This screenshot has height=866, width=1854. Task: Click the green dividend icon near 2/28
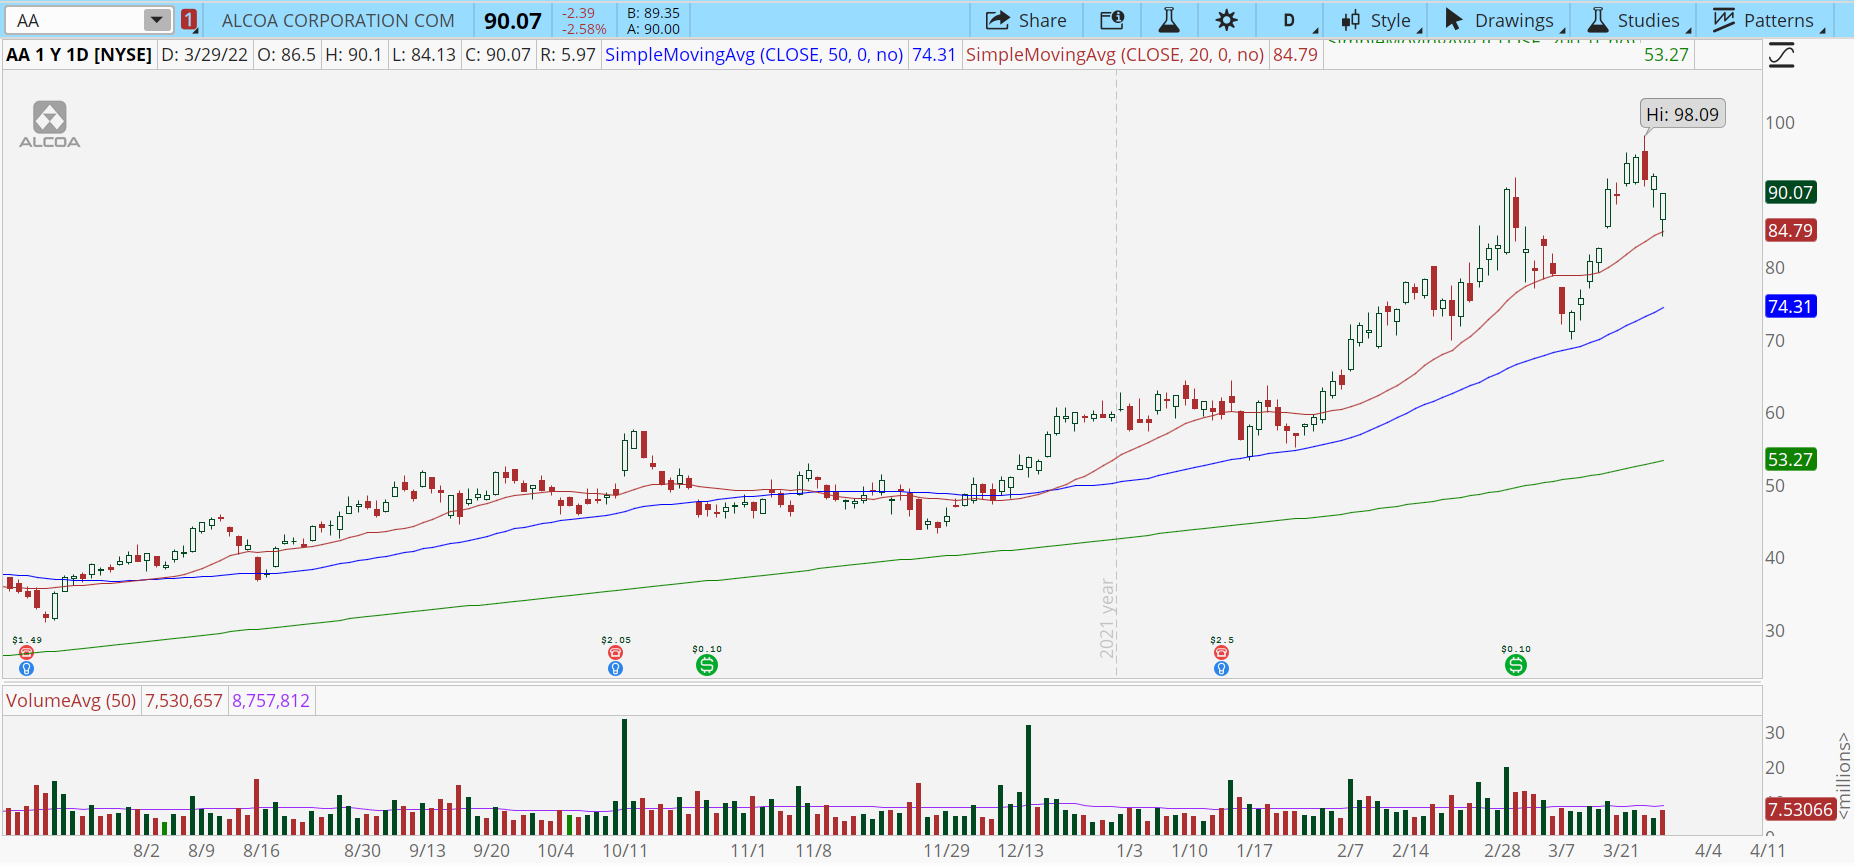1516,665
